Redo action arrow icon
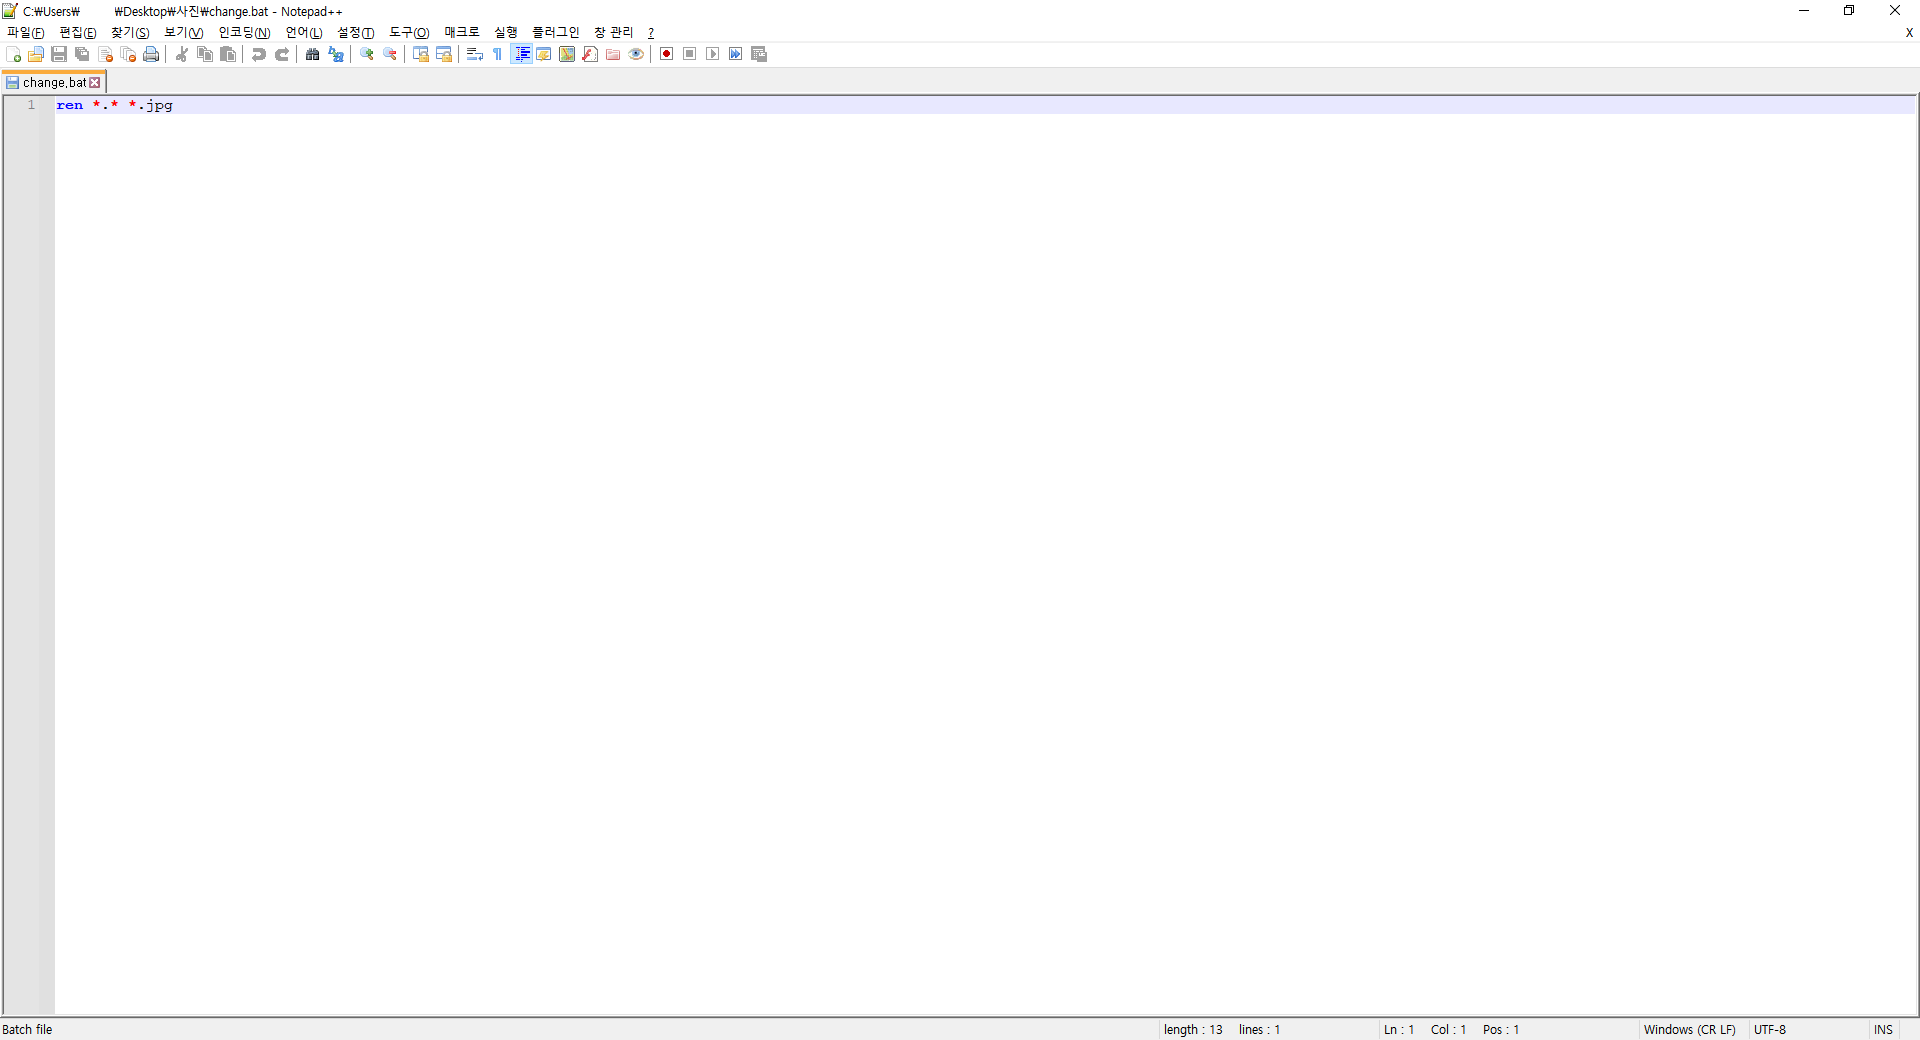 pyautogui.click(x=282, y=54)
